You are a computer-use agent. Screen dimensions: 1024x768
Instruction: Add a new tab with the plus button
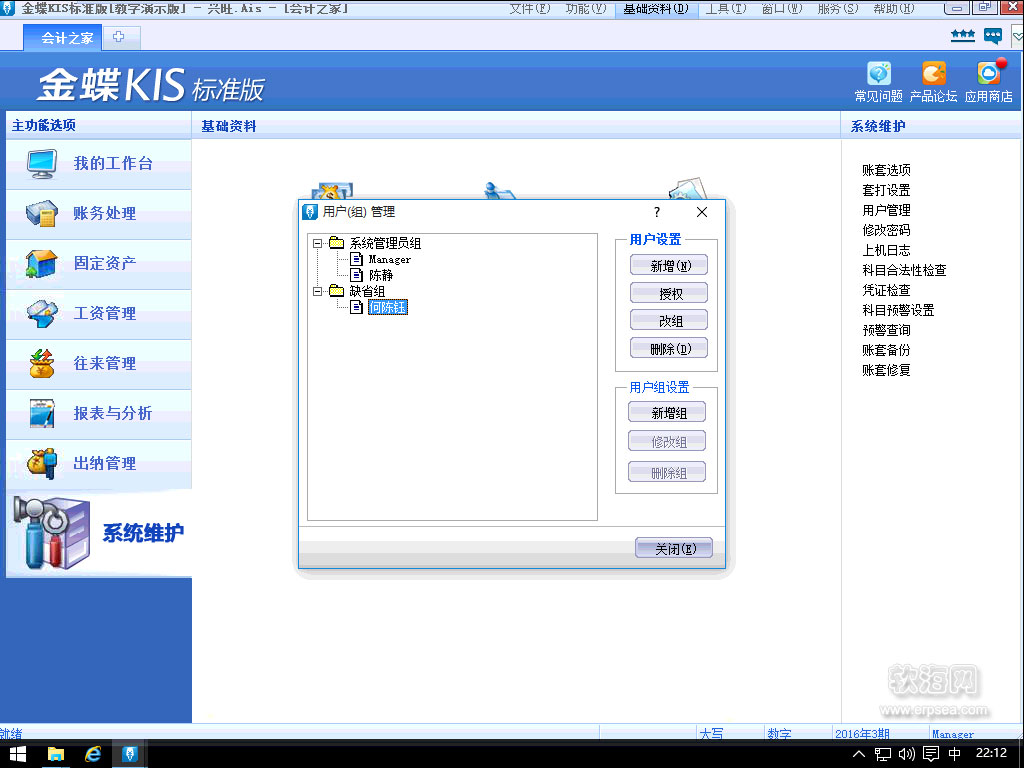pos(118,37)
